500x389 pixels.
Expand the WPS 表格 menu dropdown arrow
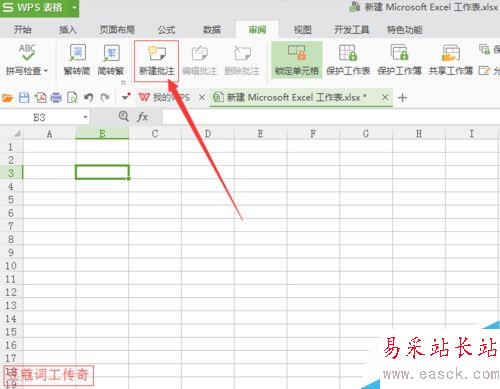pos(74,7)
